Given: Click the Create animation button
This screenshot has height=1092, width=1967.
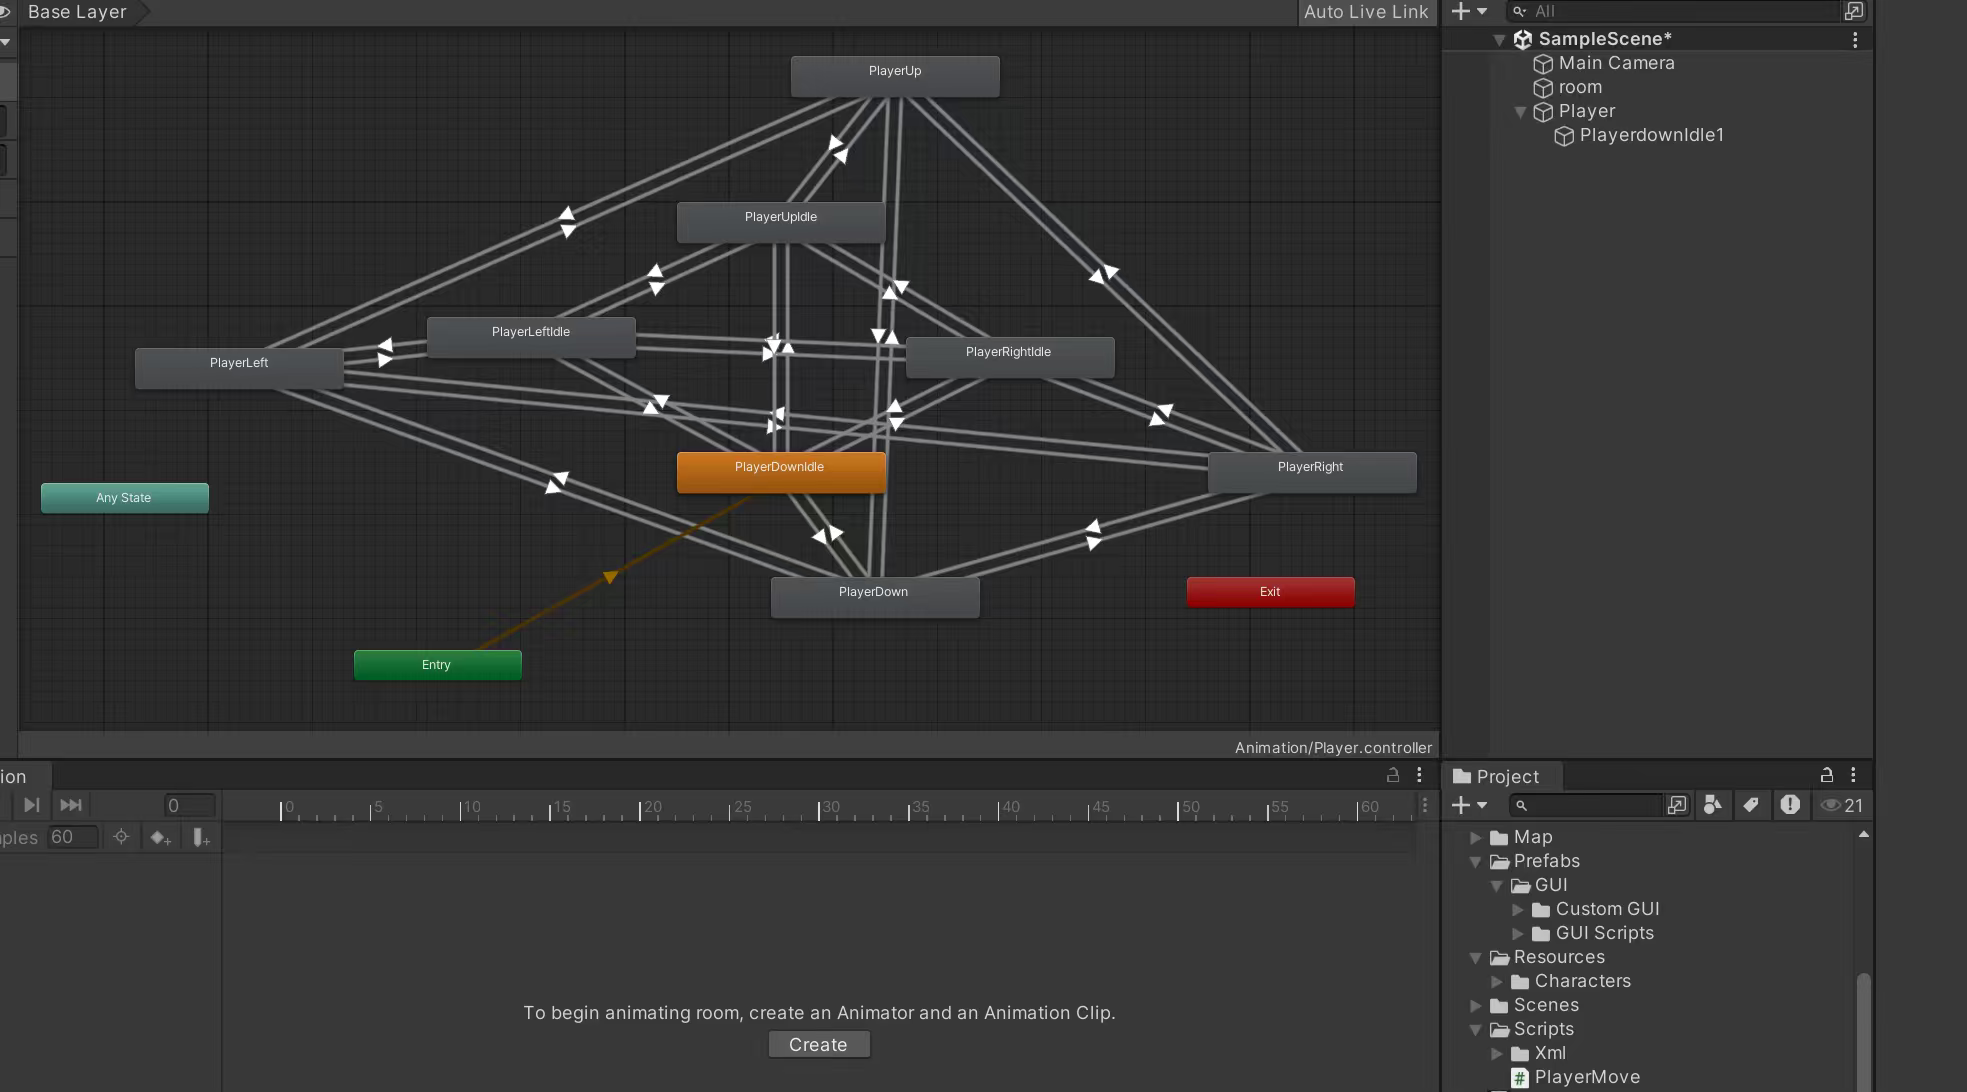Looking at the screenshot, I should (818, 1044).
